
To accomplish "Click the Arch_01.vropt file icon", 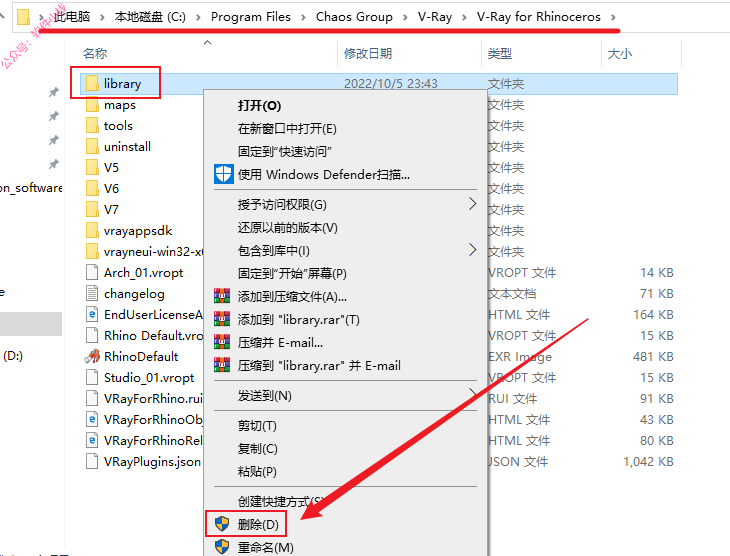I will tap(92, 272).
